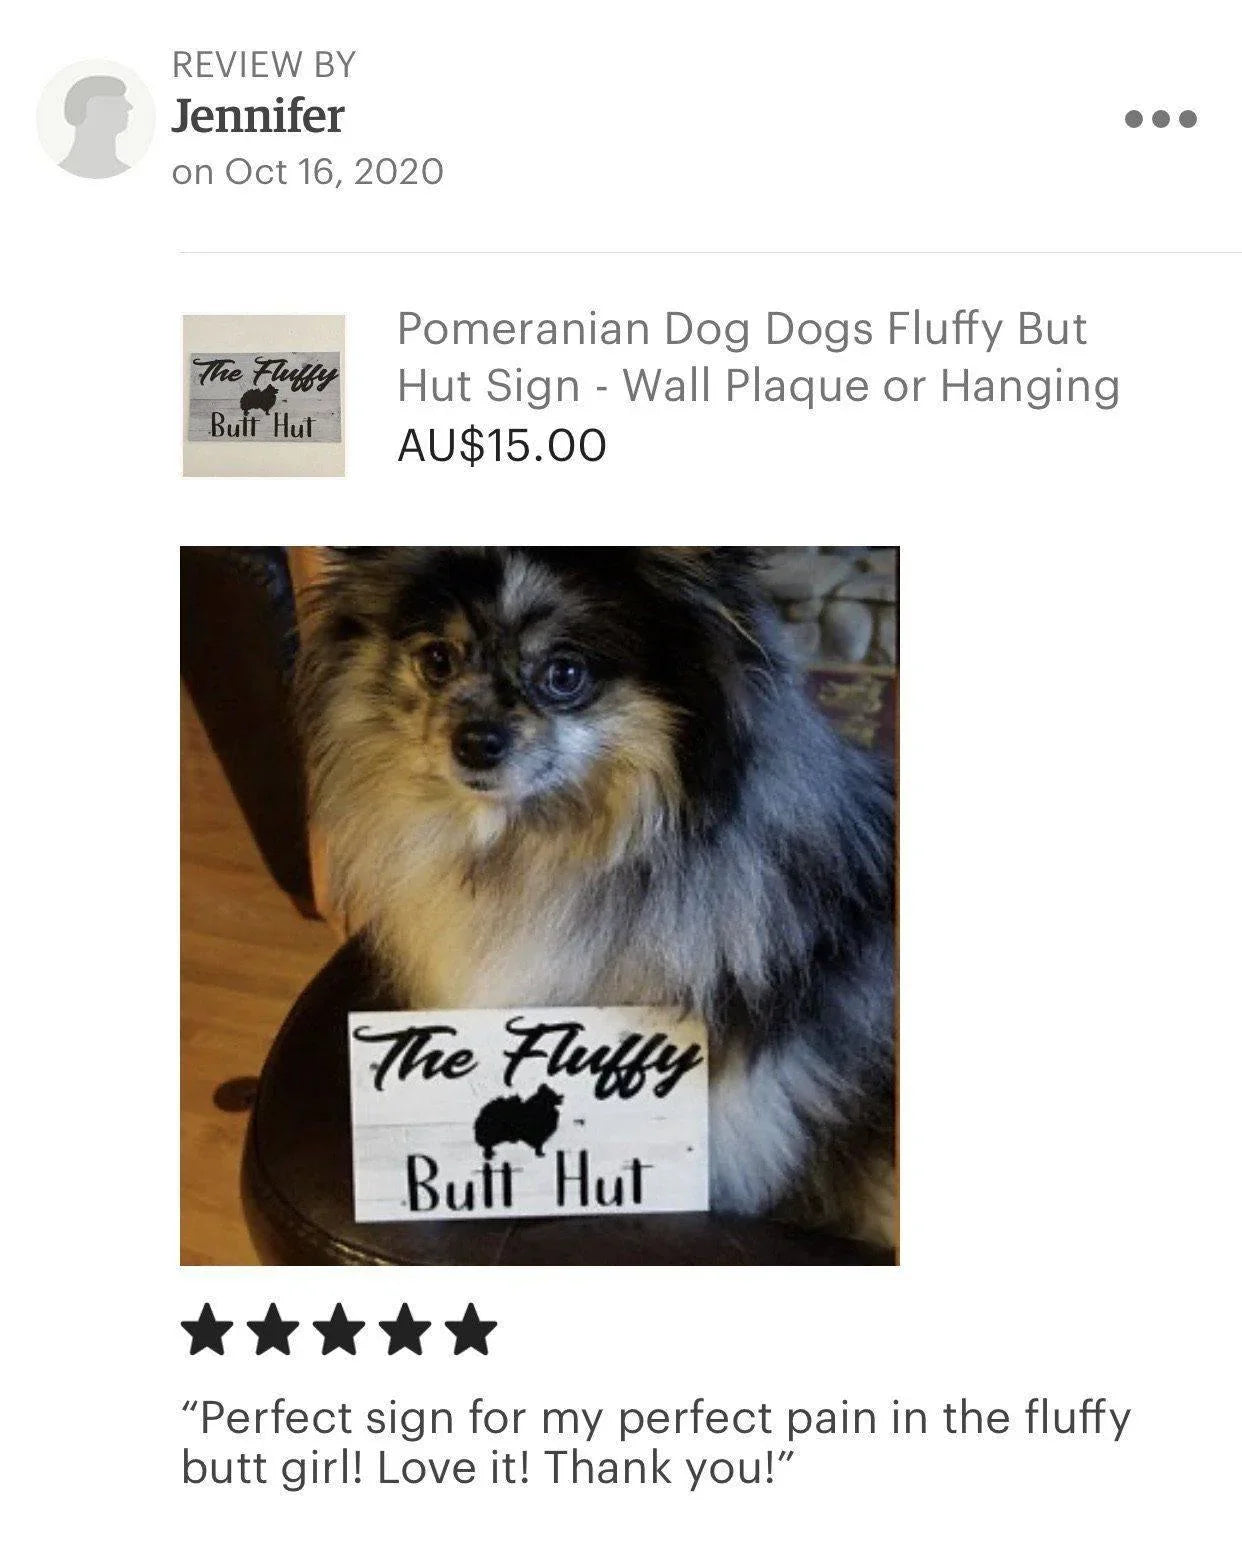The height and width of the screenshot is (1543, 1242).
Task: Open reviewer name Jennifer
Action: (257, 116)
